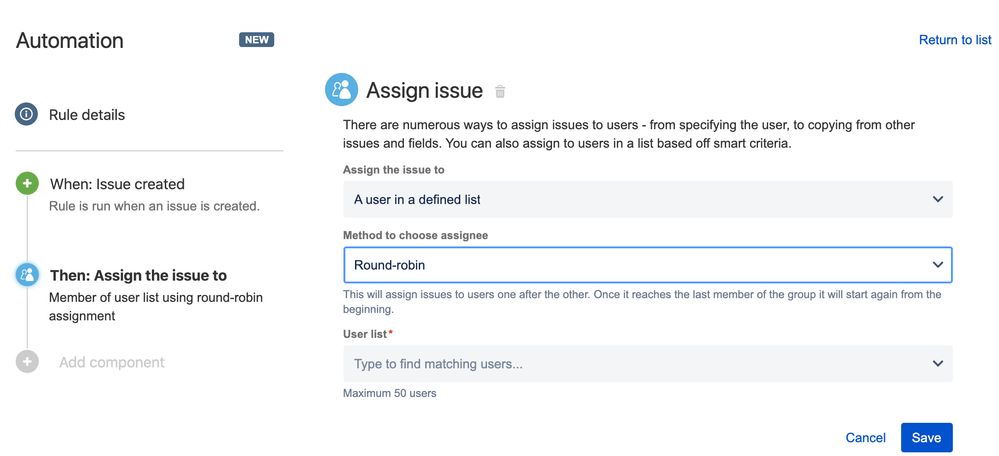Follow the Return to list link

tap(955, 40)
